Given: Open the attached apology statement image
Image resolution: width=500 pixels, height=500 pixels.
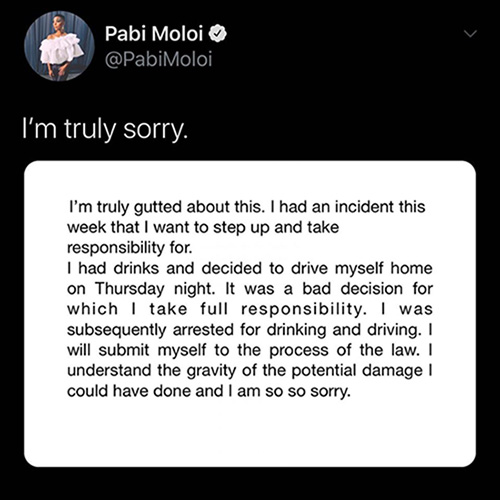Looking at the screenshot, I should tap(250, 314).
